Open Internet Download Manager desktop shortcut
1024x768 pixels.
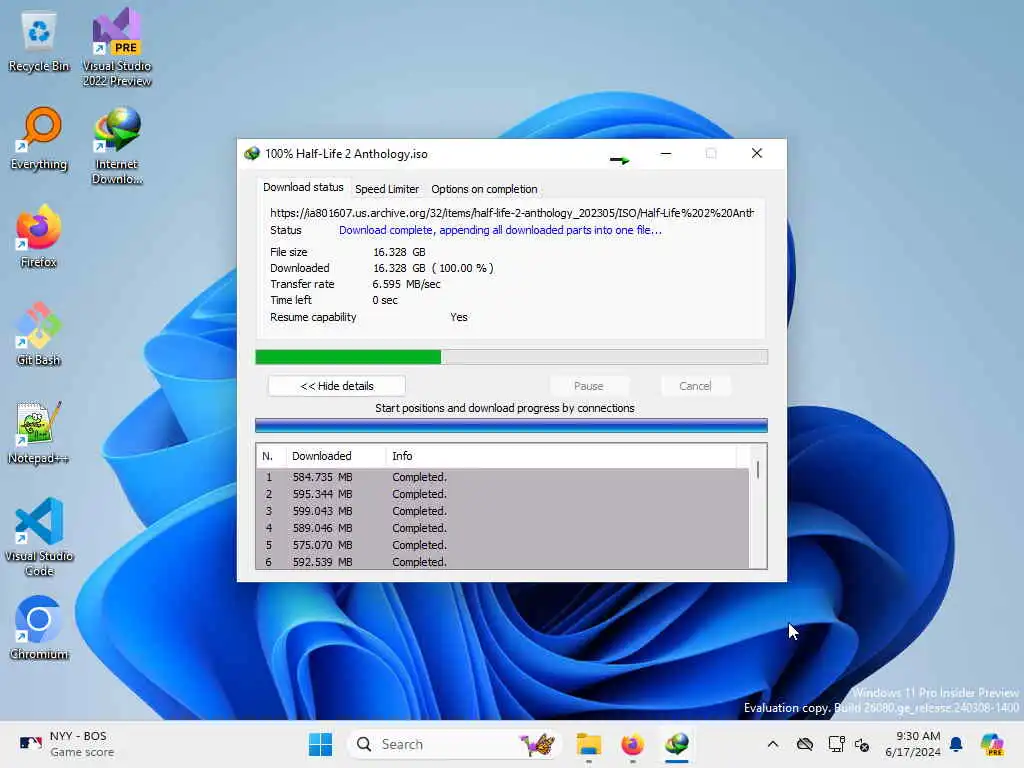point(117,145)
